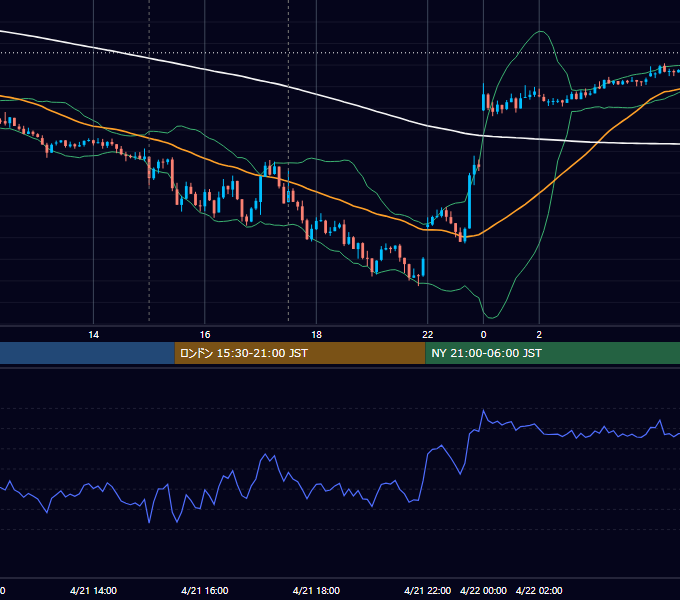Click the blue session bar left of London
Image resolution: width=680 pixels, height=600 pixels.
click(x=87, y=353)
